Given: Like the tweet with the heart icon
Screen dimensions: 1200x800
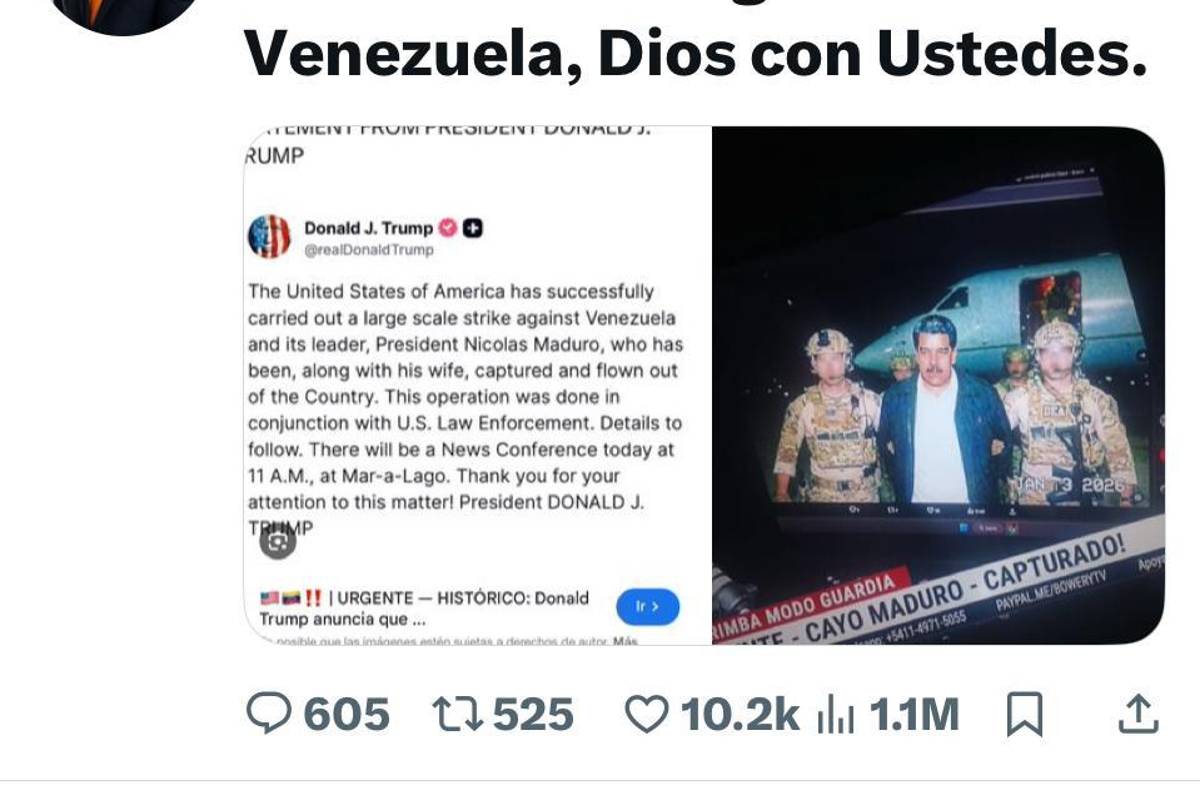Looking at the screenshot, I should click(x=646, y=714).
